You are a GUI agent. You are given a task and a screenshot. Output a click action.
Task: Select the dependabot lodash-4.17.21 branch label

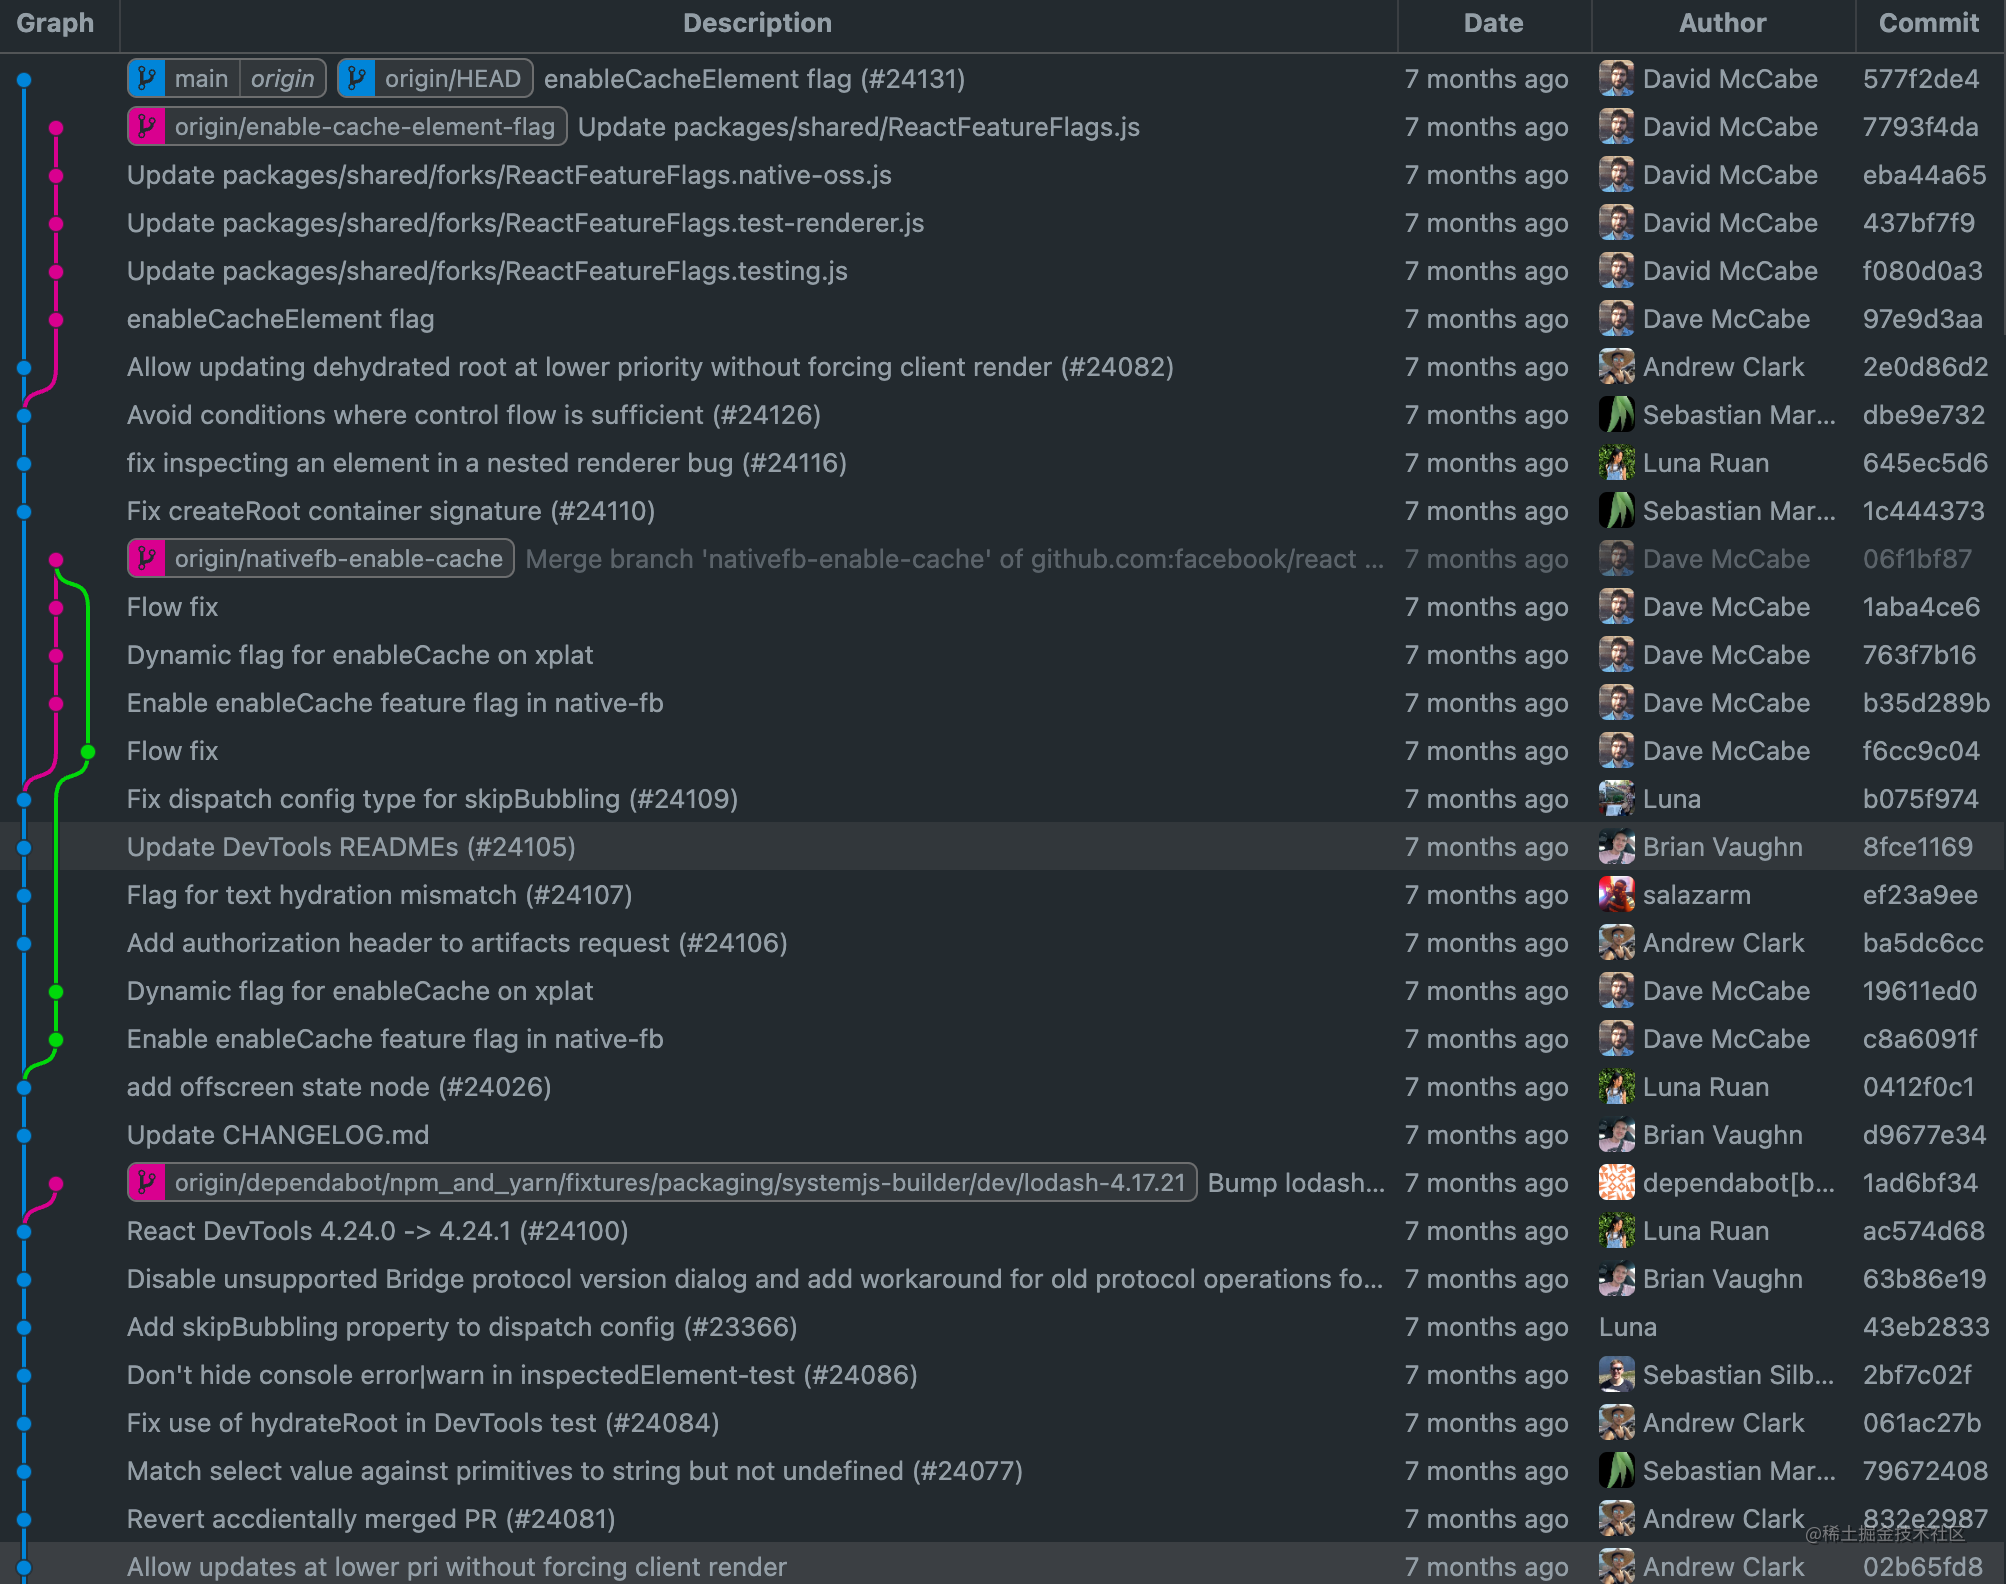[680, 1183]
